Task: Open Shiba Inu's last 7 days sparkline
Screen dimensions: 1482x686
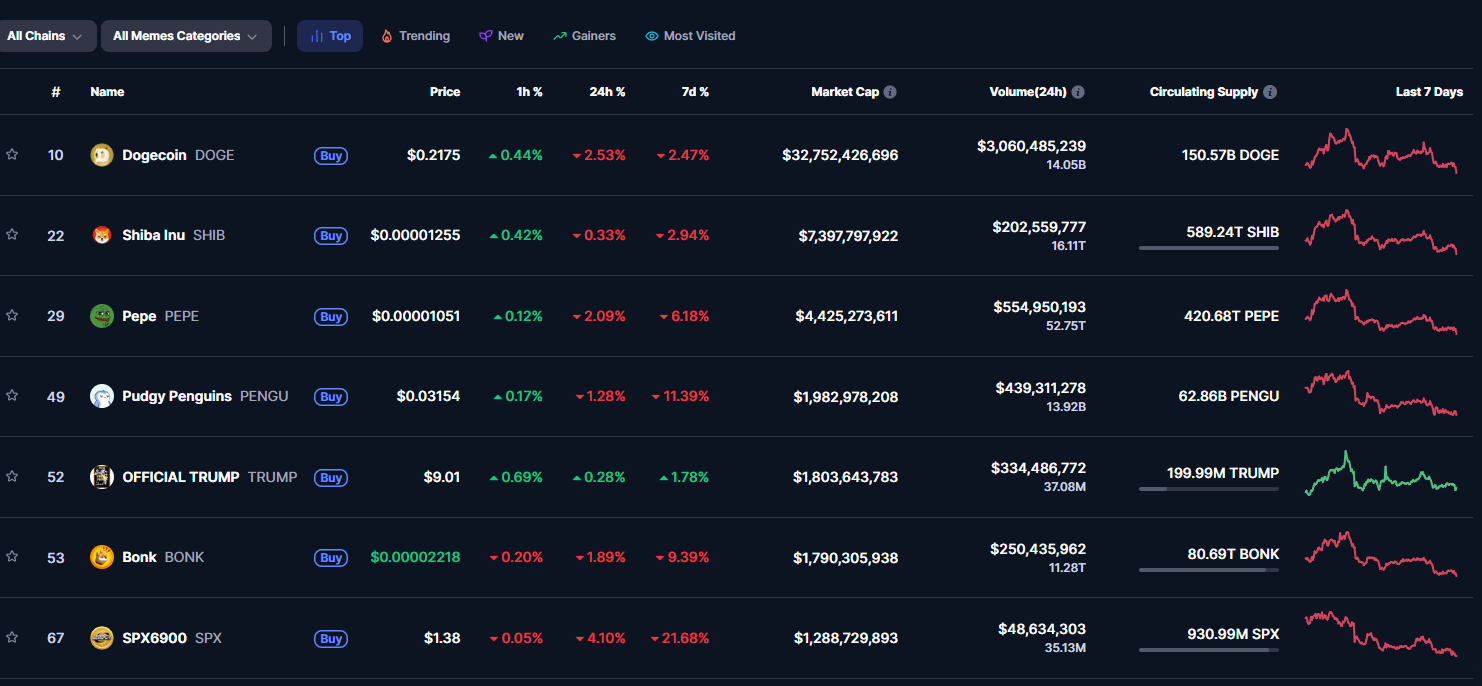Action: pyautogui.click(x=1381, y=232)
